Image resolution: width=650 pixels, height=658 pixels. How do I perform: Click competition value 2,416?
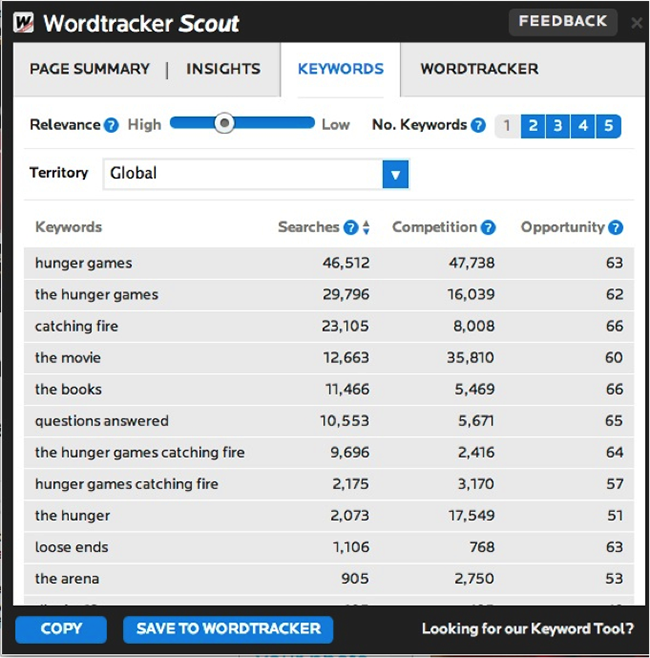click(x=476, y=452)
